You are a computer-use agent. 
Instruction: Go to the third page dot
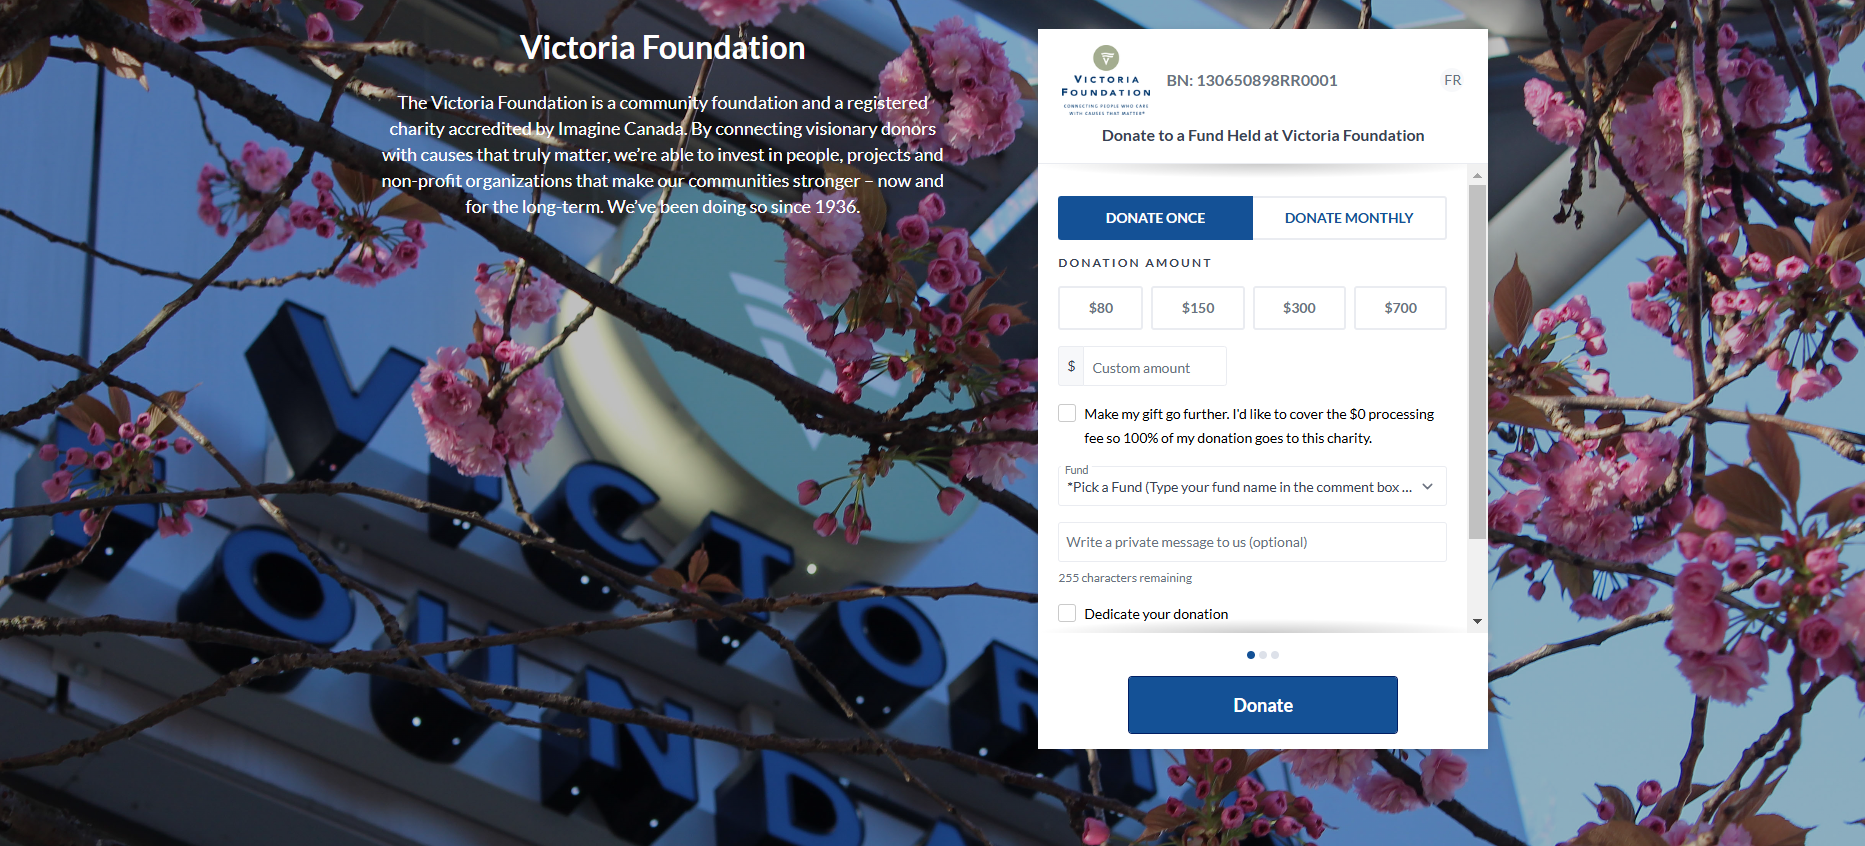click(1275, 655)
